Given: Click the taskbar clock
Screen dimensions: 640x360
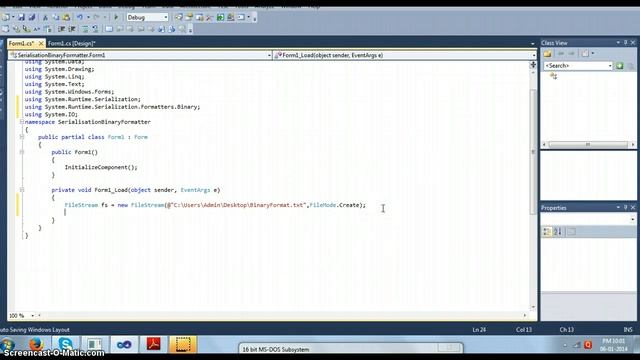Looking at the screenshot, I should pyautogui.click(x=613, y=345).
